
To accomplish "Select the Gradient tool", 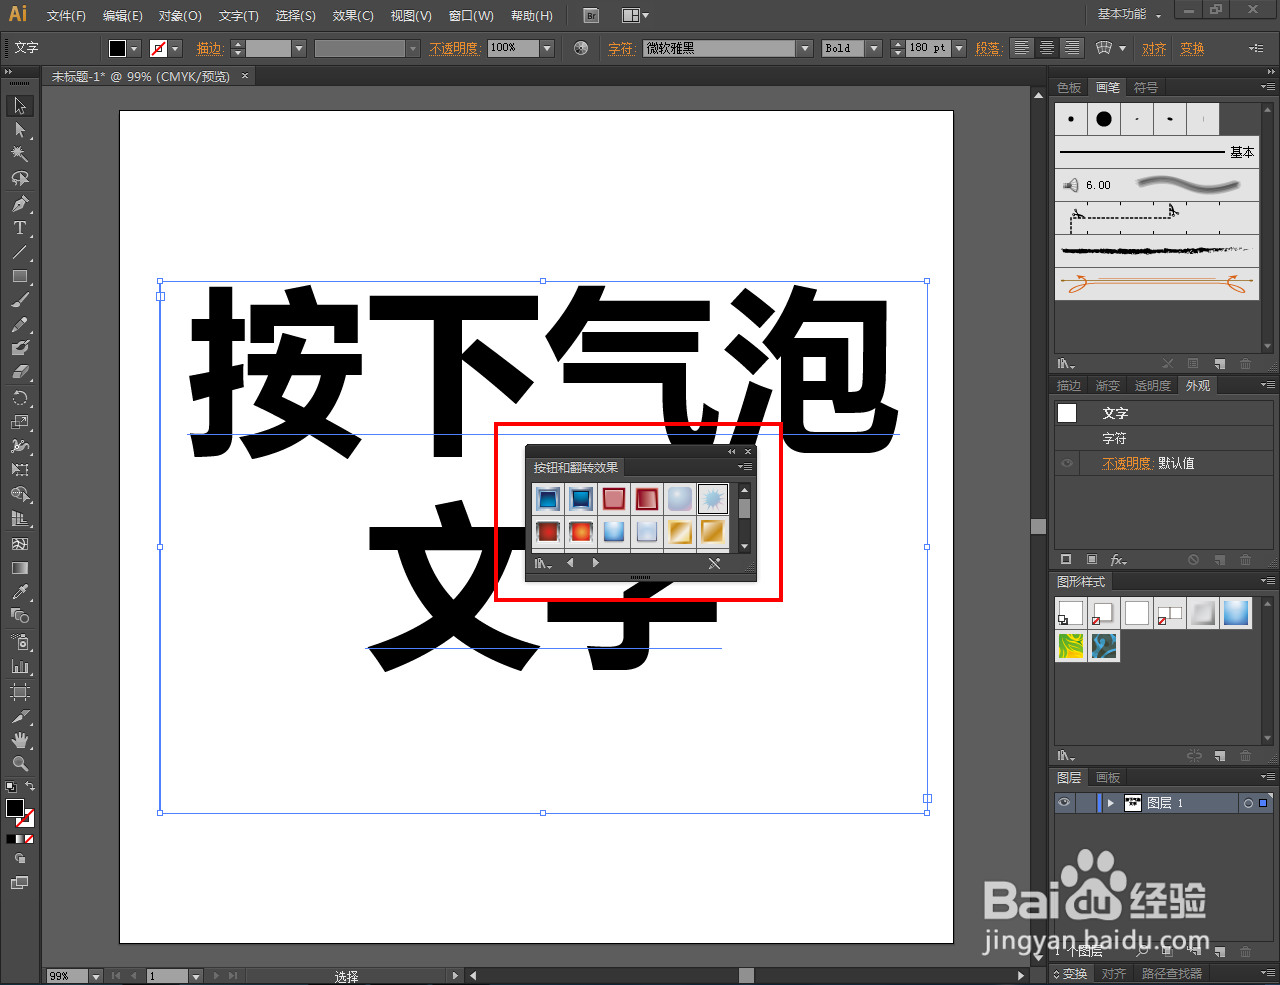I will [x=20, y=568].
